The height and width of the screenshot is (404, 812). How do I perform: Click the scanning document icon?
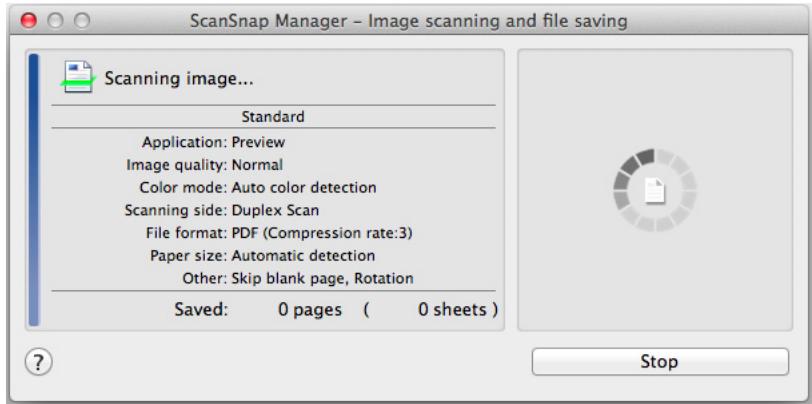pos(78,77)
